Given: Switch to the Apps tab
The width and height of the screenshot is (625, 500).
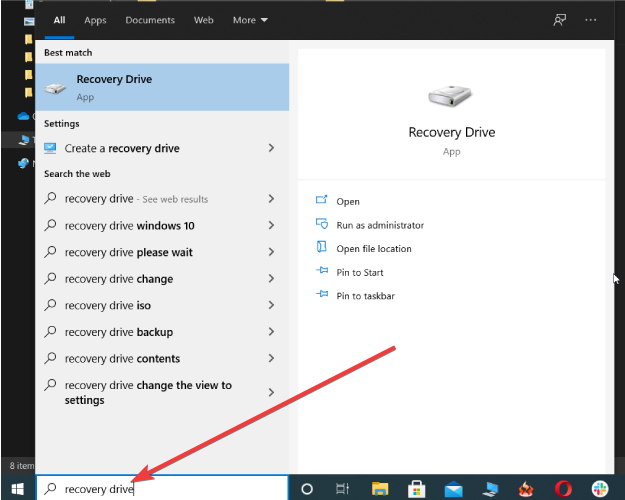Looking at the screenshot, I should (x=95, y=20).
